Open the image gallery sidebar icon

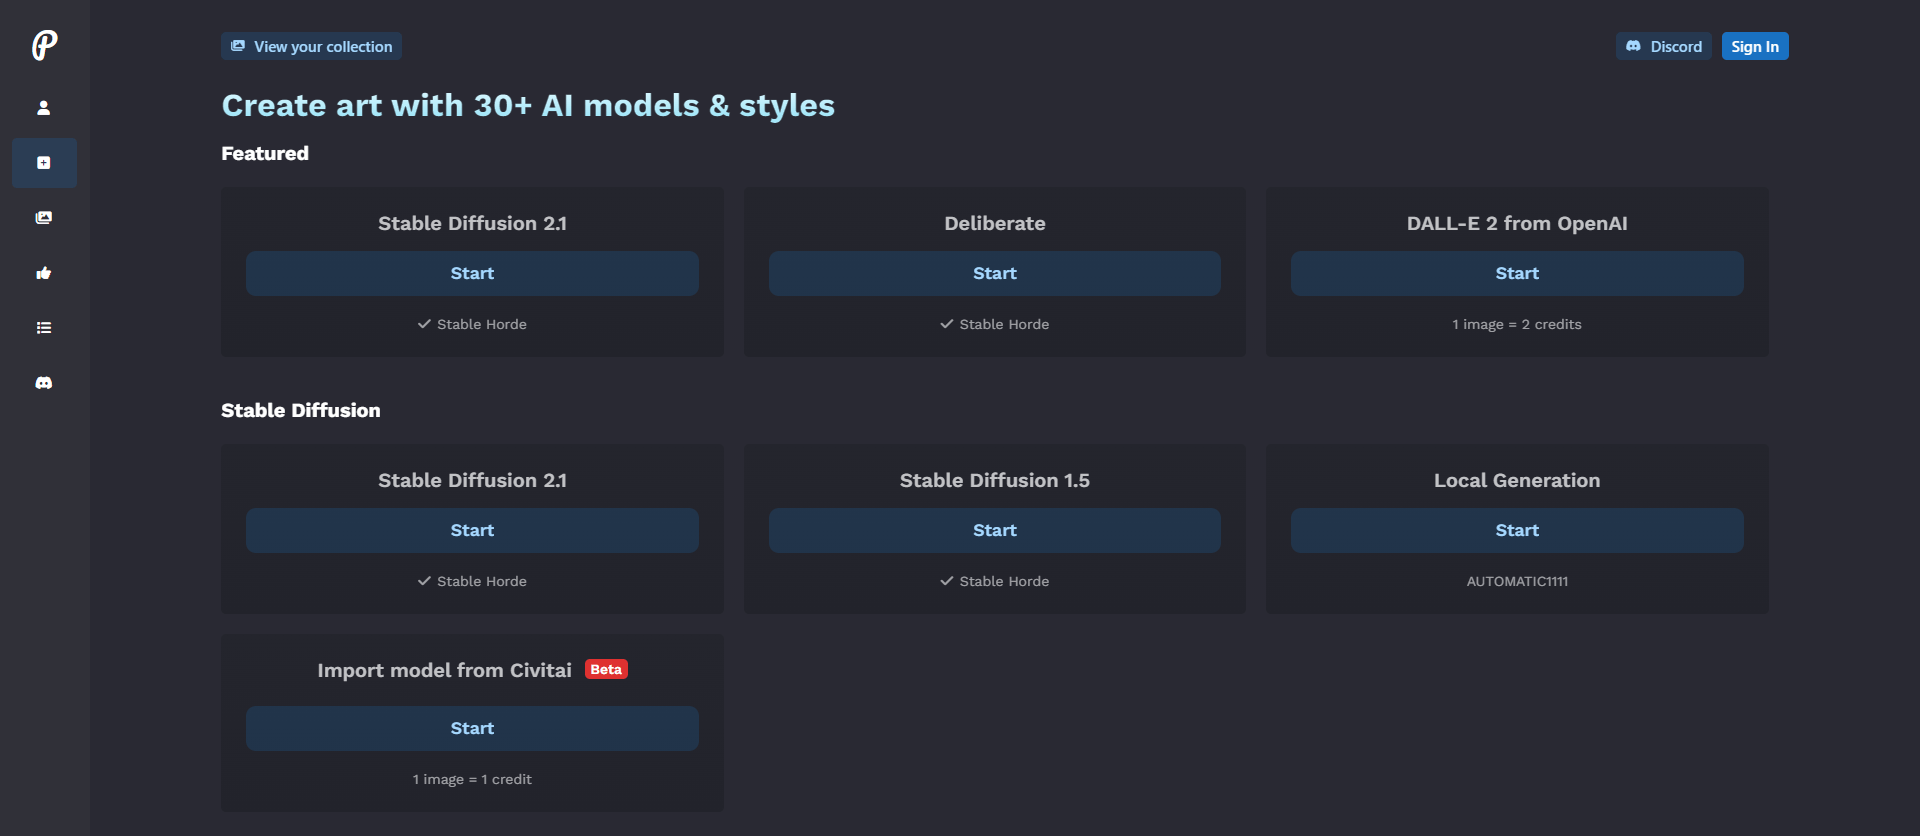44,218
